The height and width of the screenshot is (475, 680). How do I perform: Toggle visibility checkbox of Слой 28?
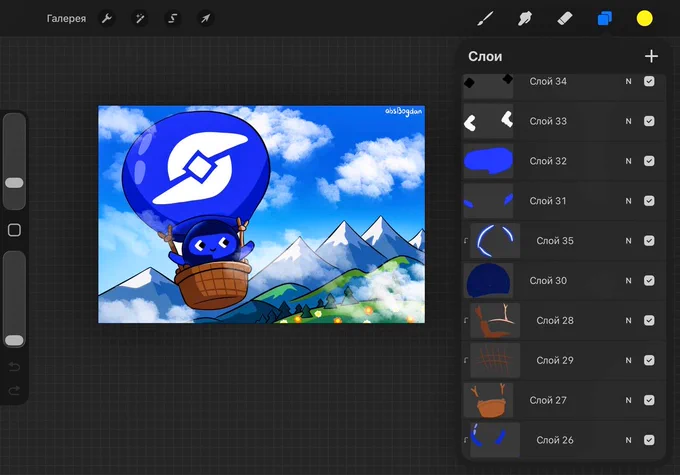coord(649,321)
